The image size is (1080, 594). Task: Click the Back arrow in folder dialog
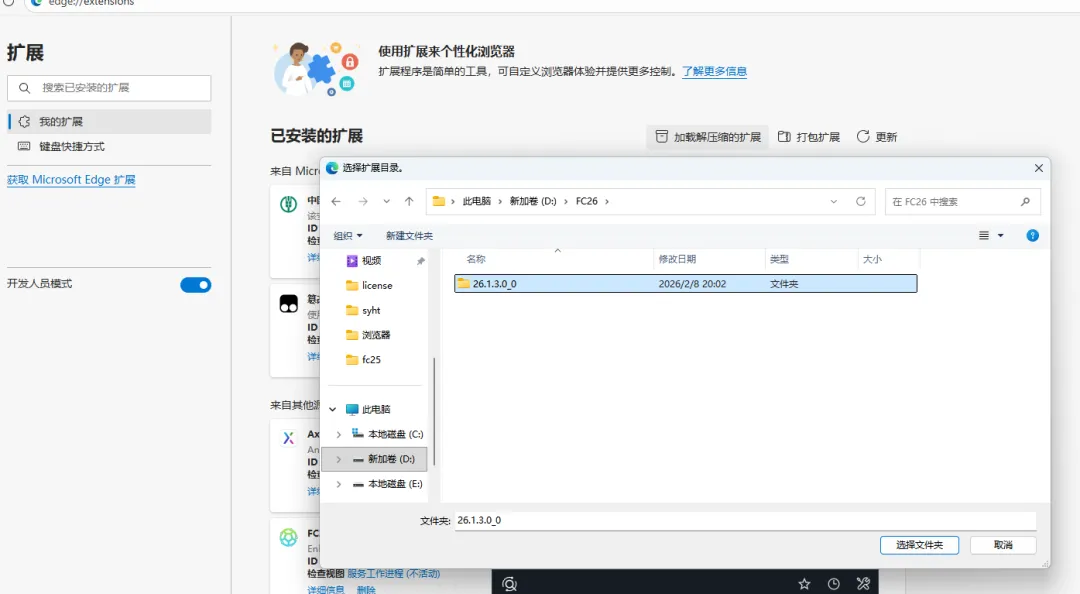point(336,201)
